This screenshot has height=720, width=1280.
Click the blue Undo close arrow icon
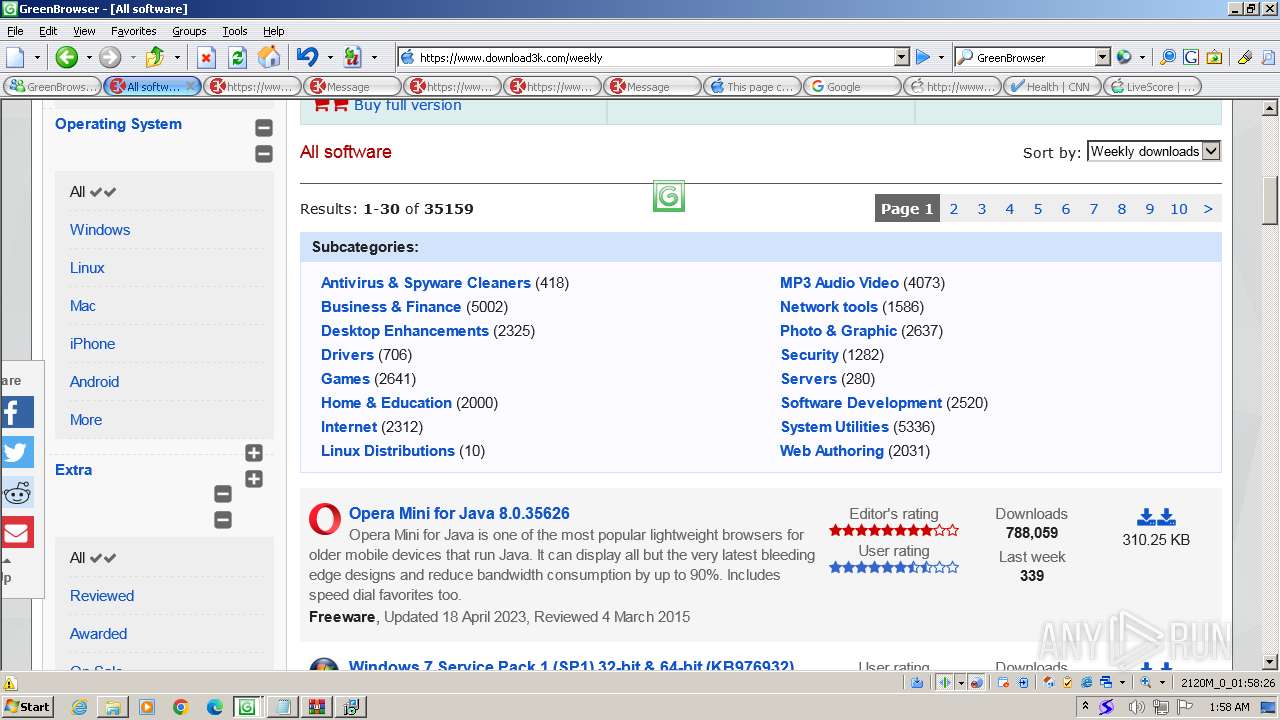pos(308,57)
